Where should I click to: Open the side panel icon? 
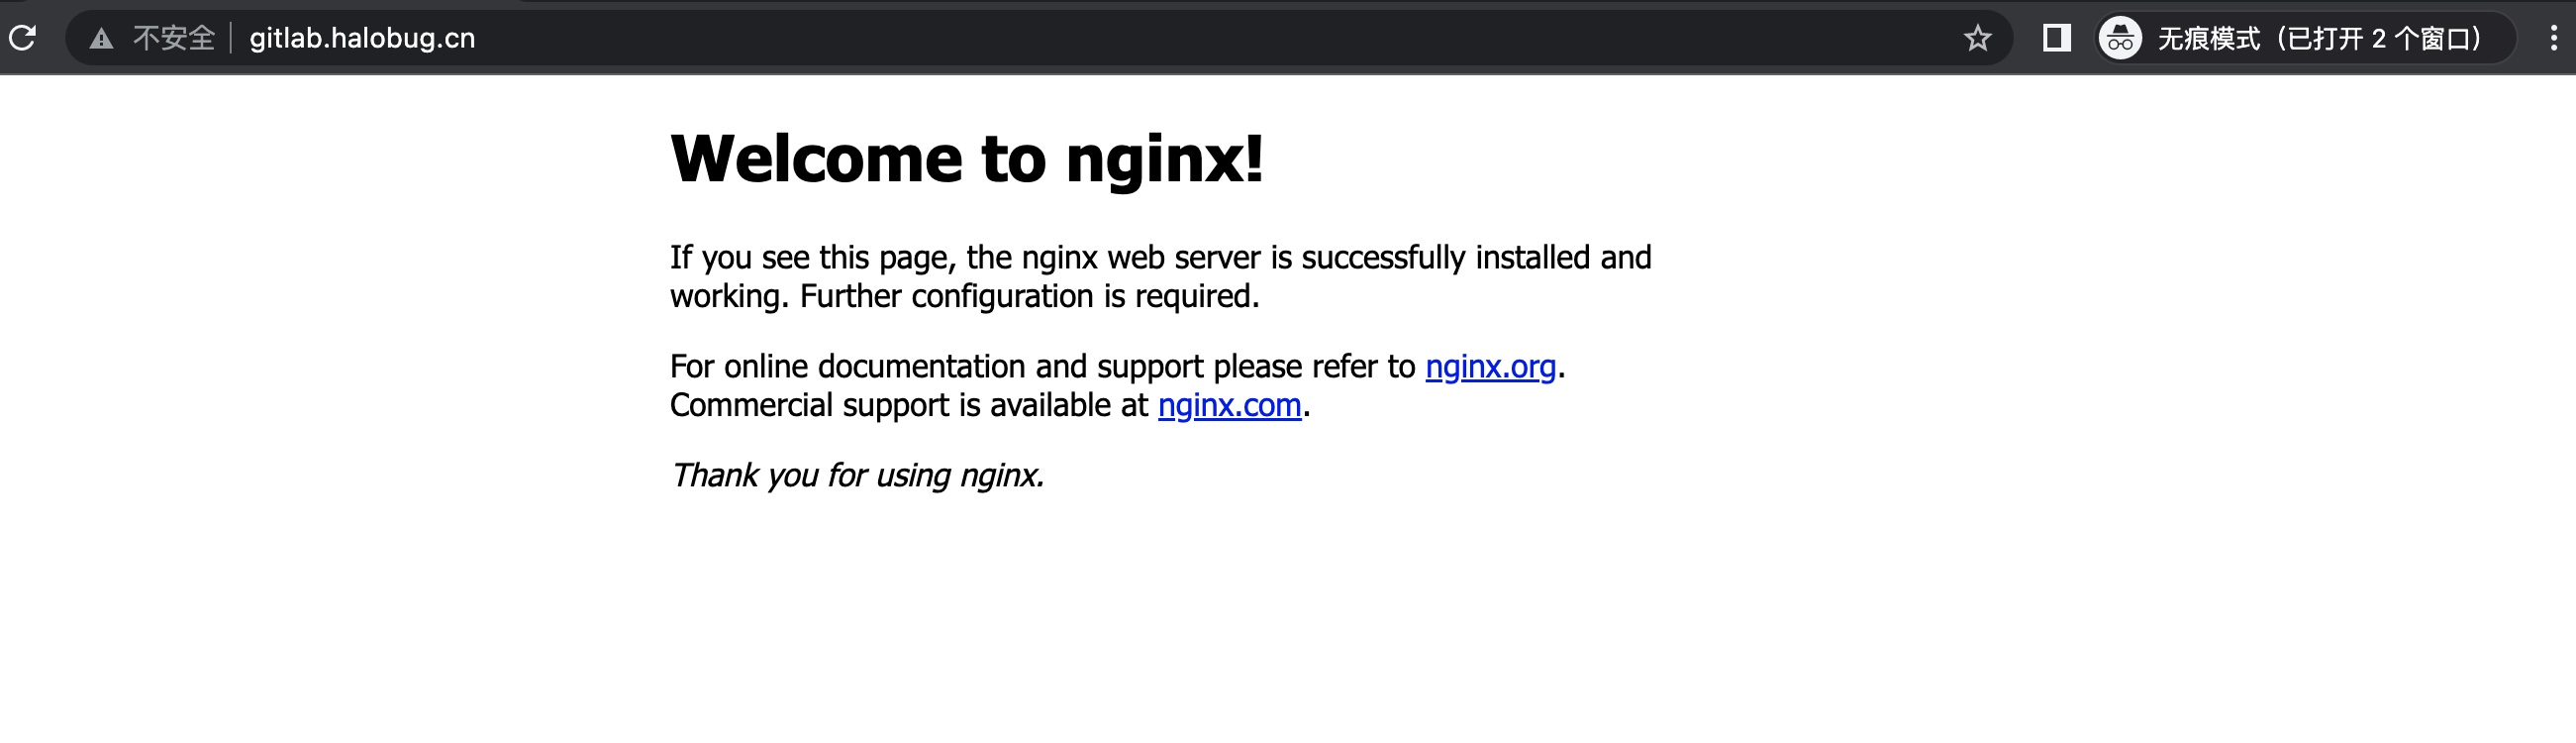pos(2056,38)
